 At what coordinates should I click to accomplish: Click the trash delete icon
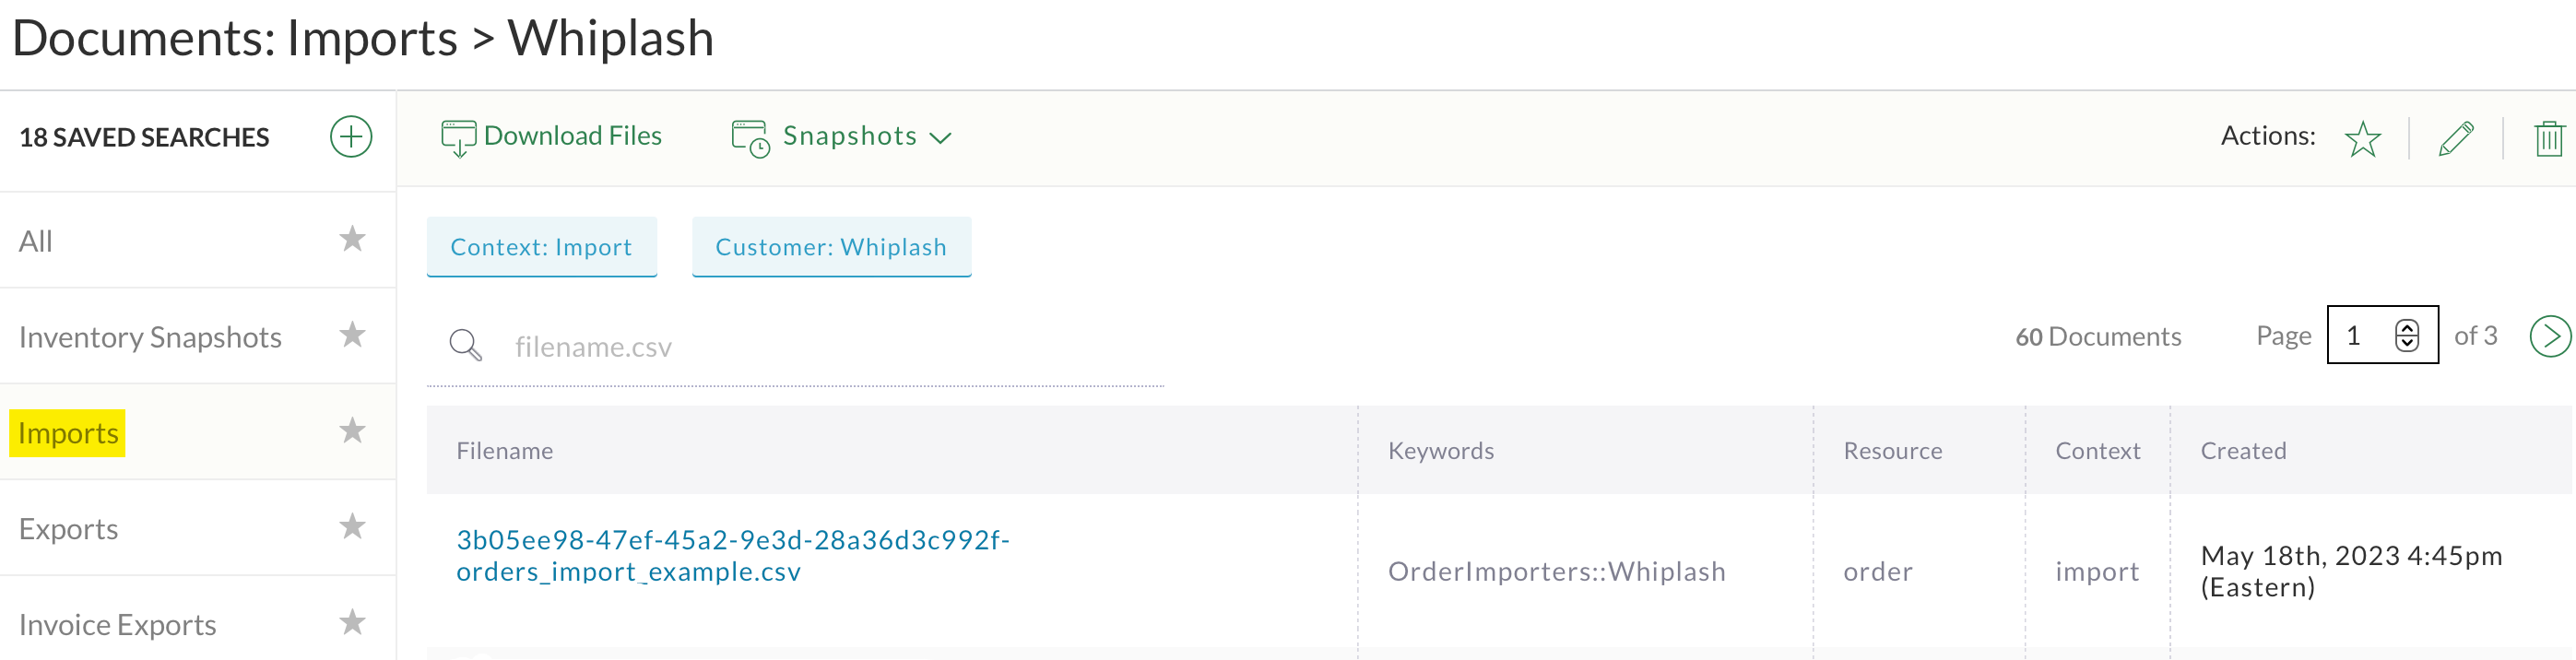[x=2548, y=139]
